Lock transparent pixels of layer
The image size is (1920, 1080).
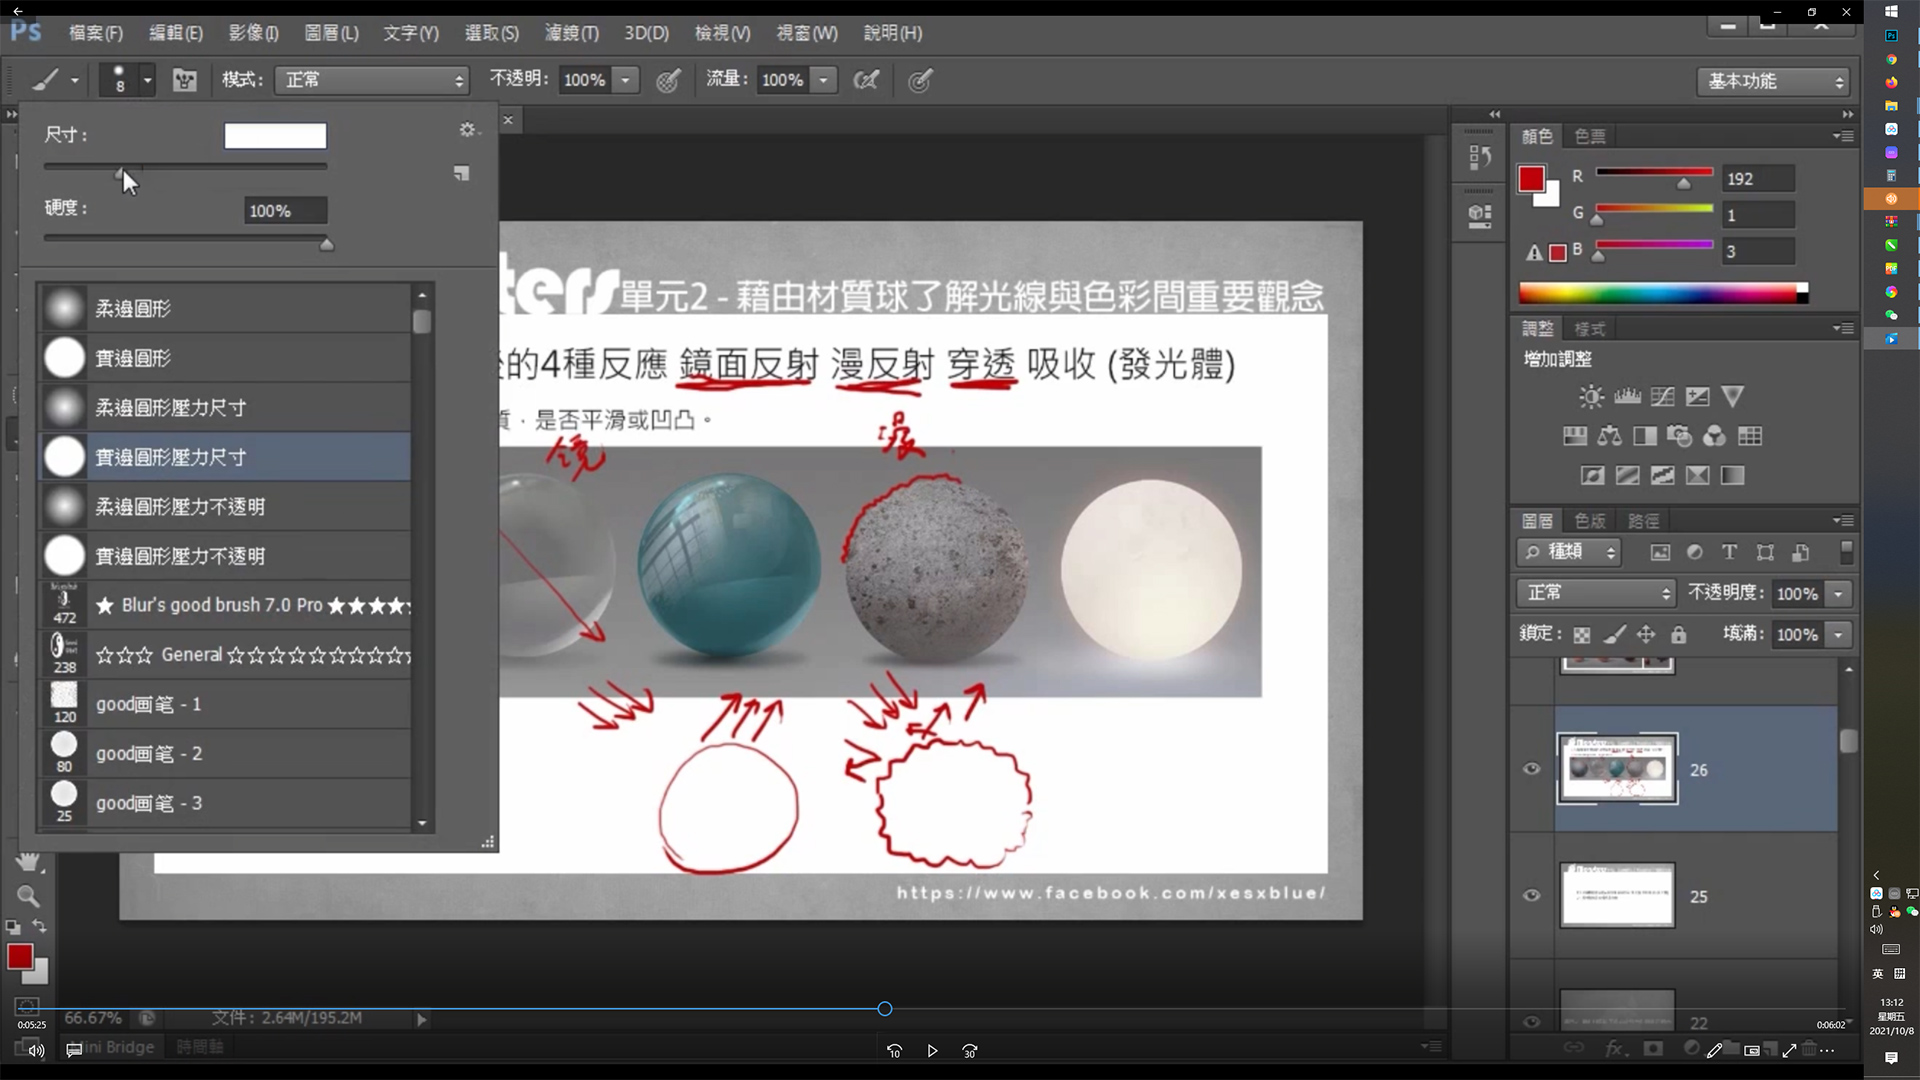1581,635
